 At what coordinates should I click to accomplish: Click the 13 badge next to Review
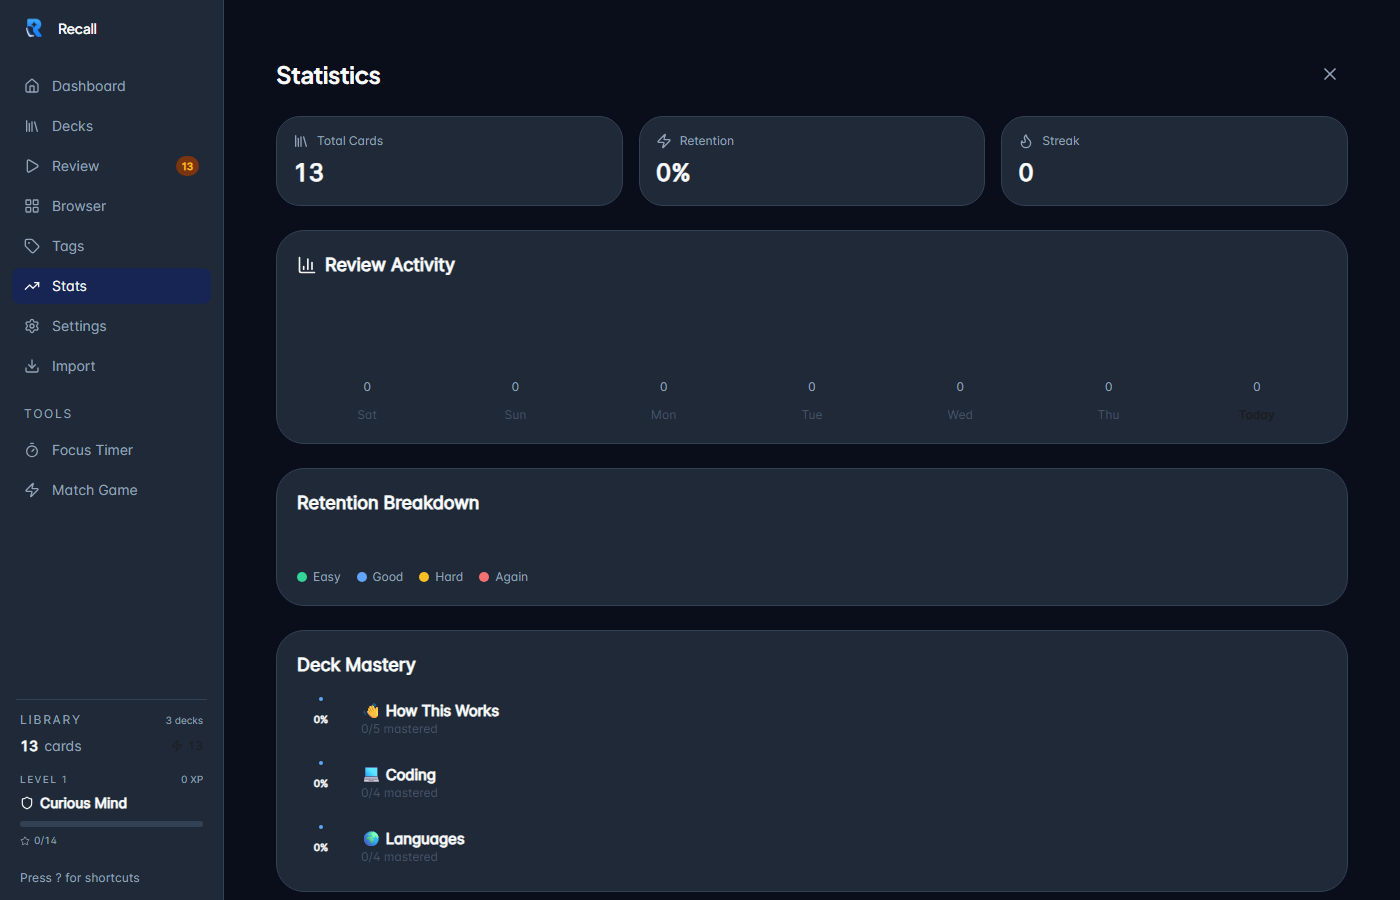tap(188, 166)
